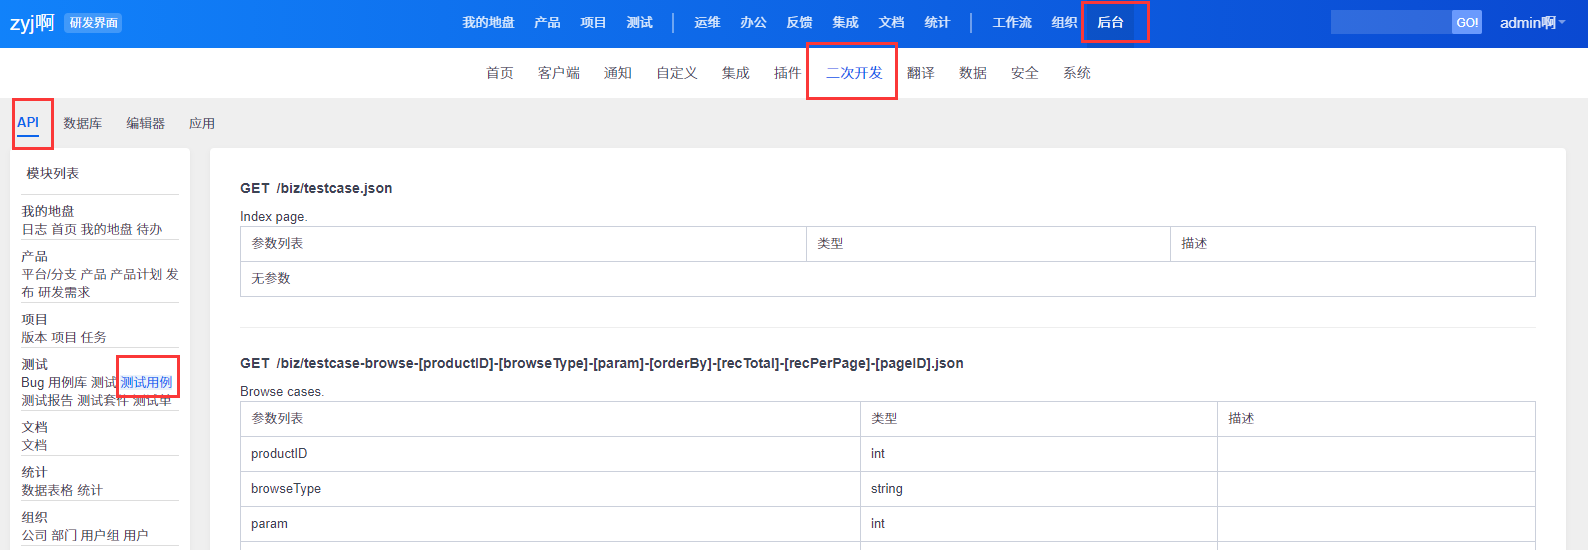This screenshot has width=1588, height=550.
Task: Select the 后台 top menu item
Action: pos(1110,22)
